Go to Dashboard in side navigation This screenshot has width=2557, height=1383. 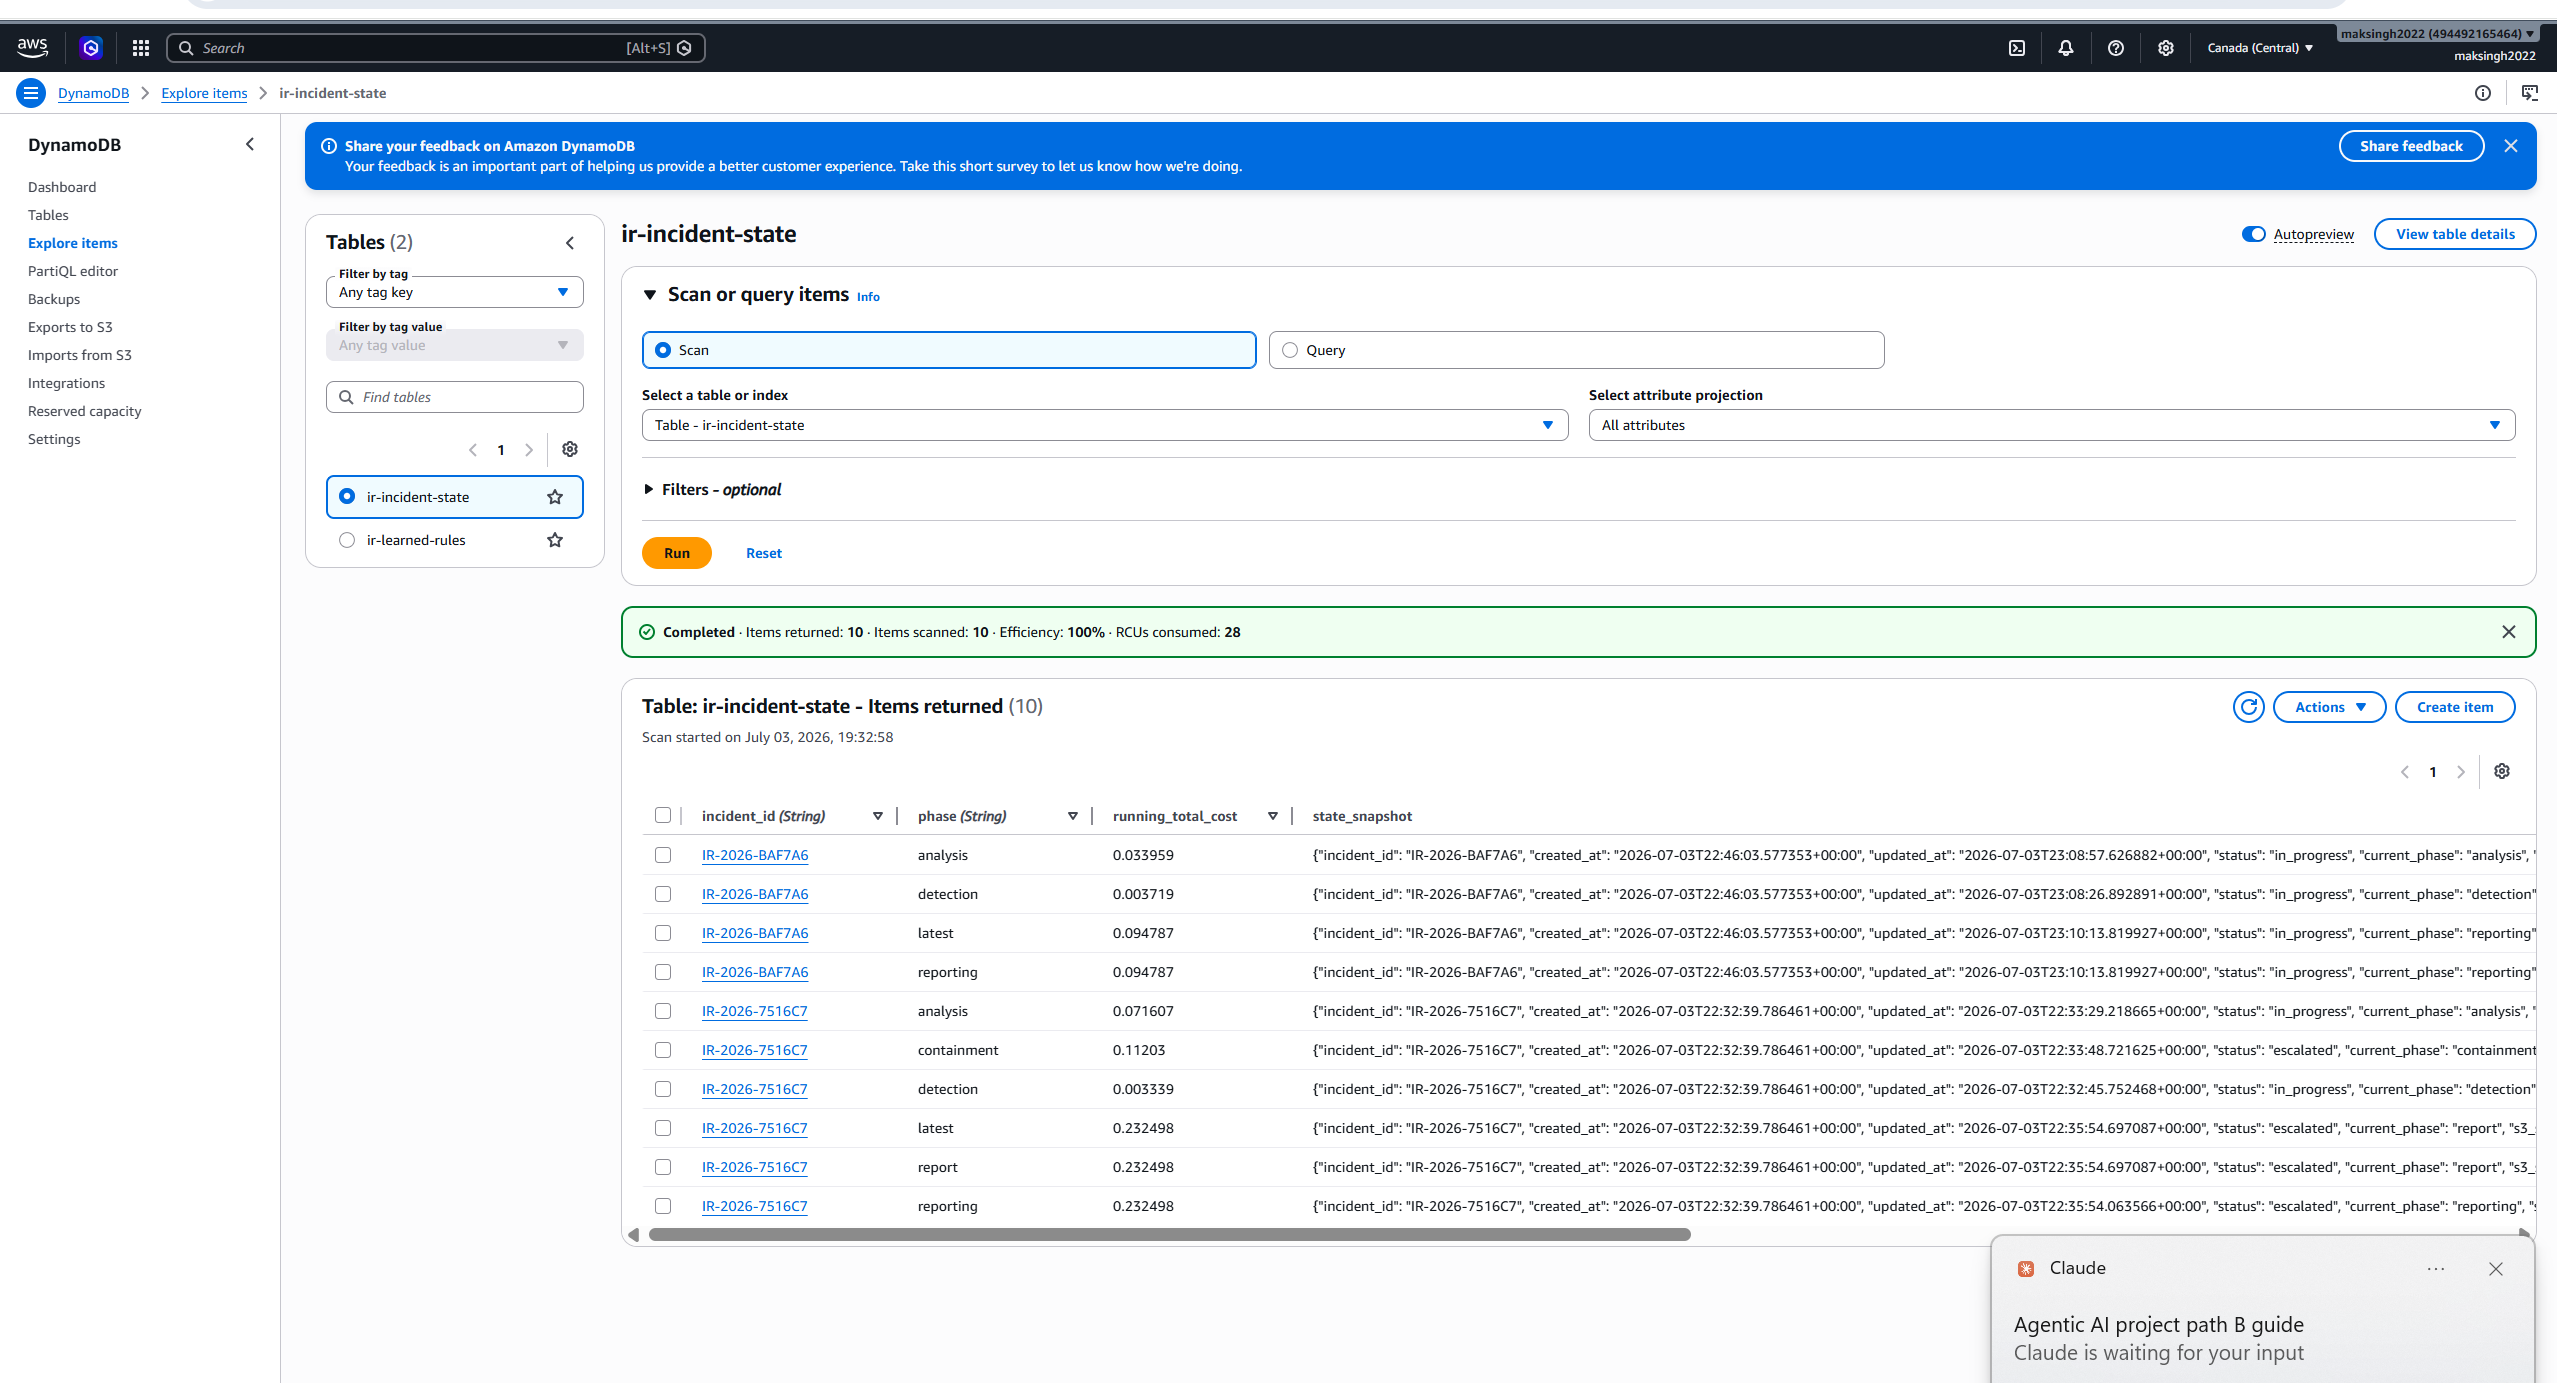click(x=62, y=187)
